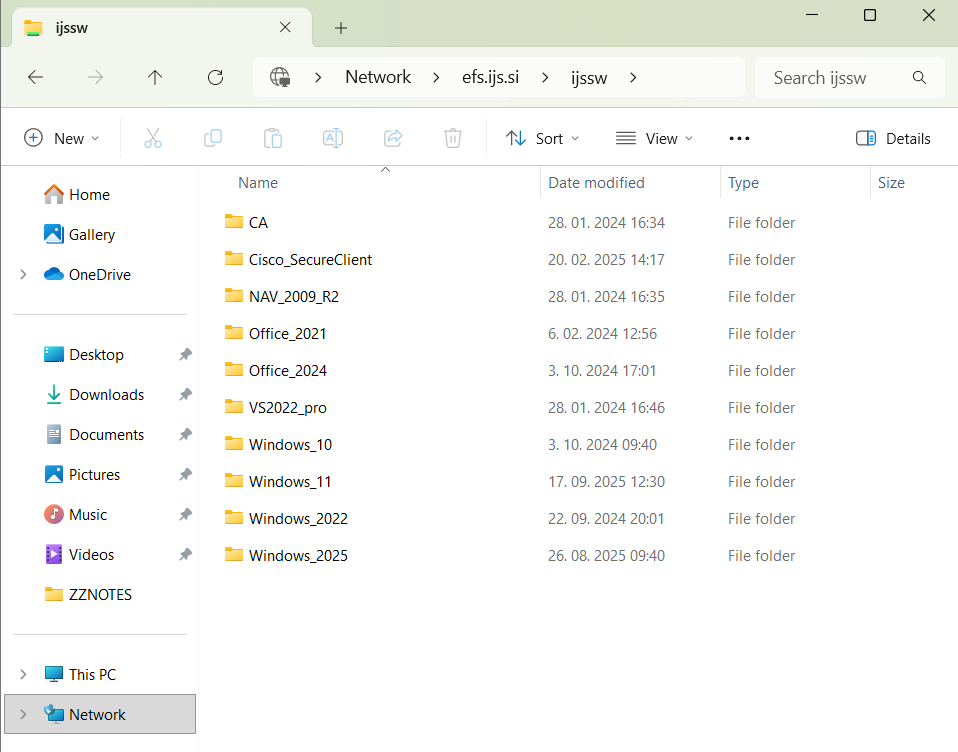Open the New item menu

click(x=62, y=139)
